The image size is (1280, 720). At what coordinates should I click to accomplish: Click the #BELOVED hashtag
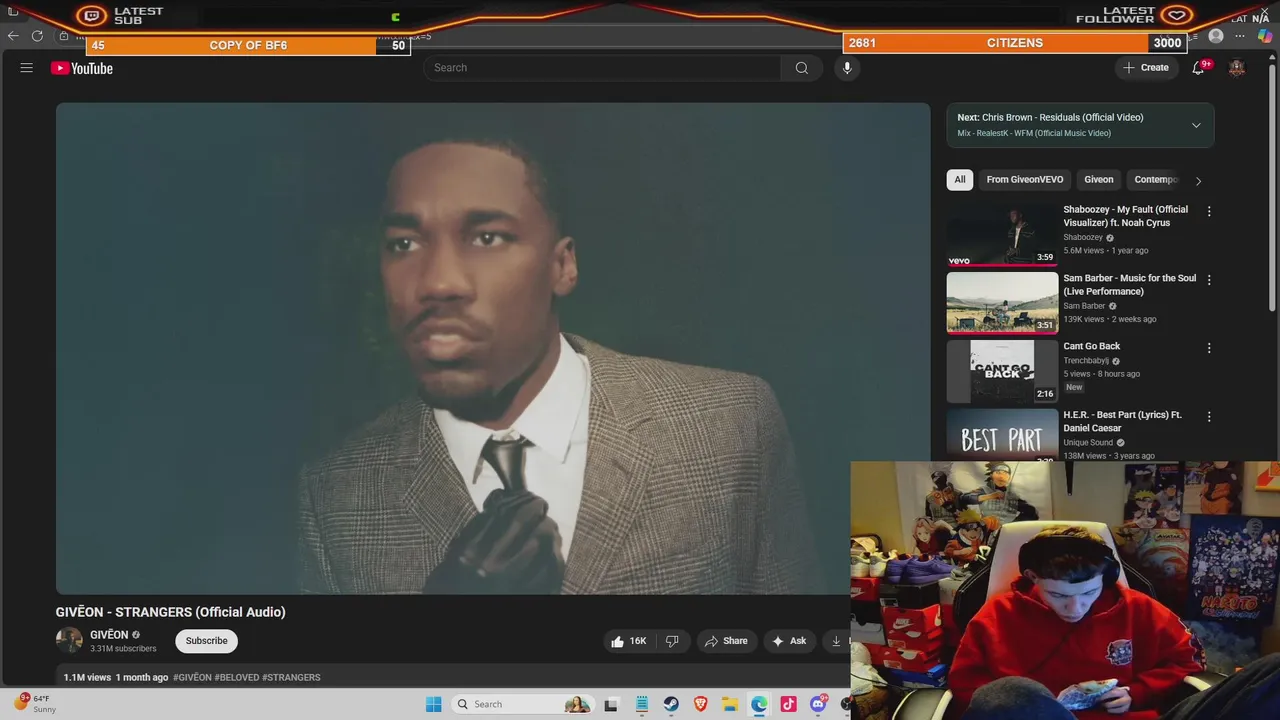pos(237,677)
